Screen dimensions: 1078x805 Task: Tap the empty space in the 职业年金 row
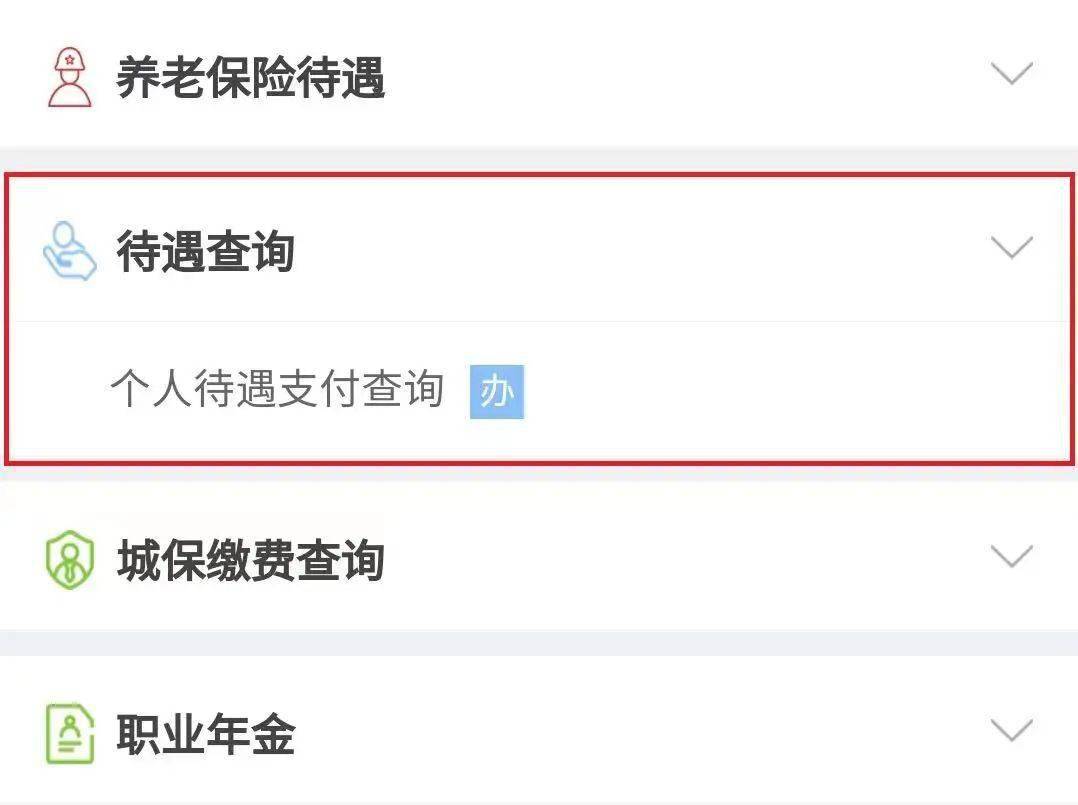point(639,734)
